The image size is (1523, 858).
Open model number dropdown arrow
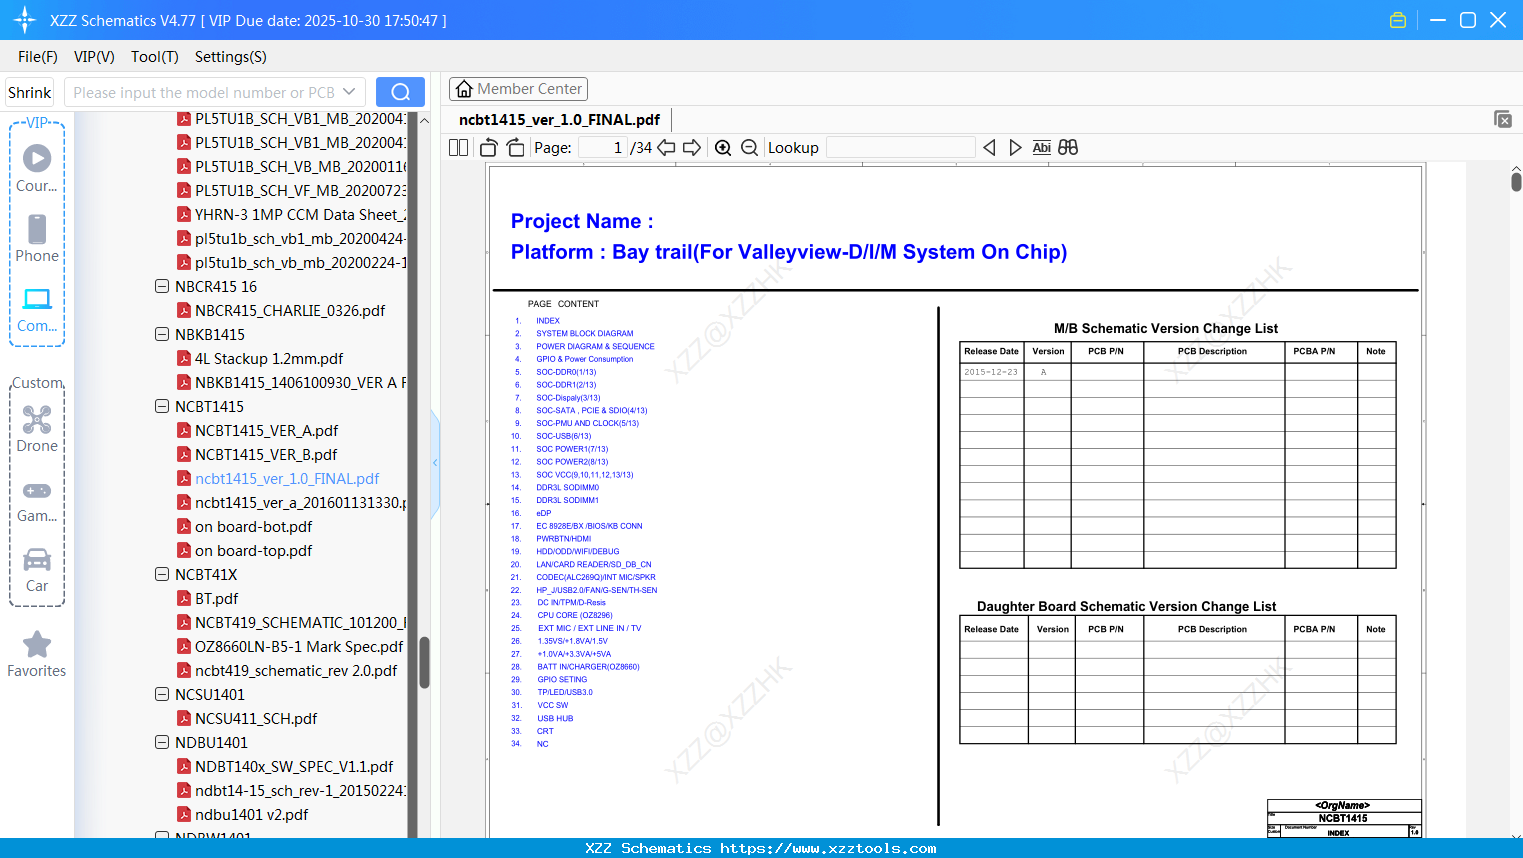(x=349, y=92)
